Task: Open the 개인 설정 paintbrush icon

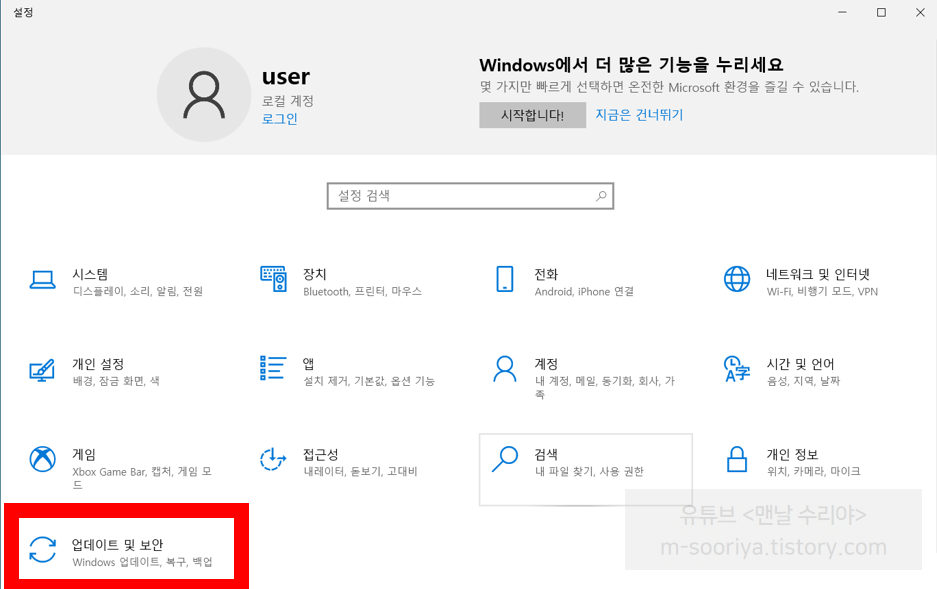Action: (42, 370)
